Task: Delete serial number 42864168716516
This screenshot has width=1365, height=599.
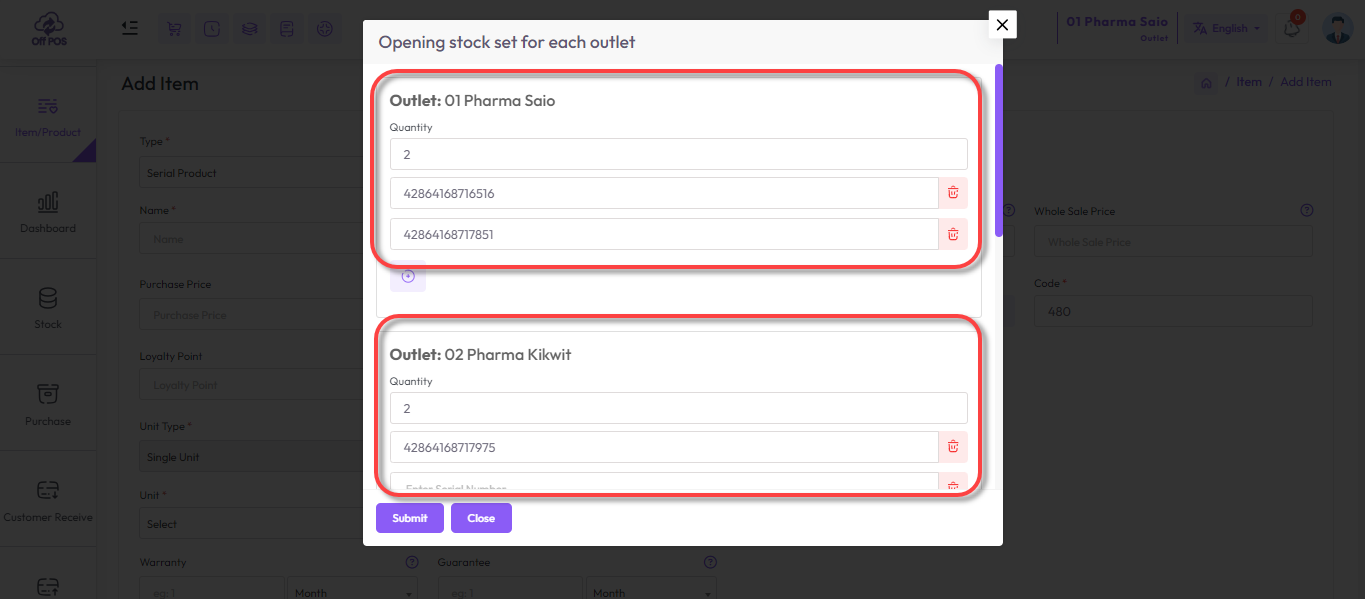Action: pos(952,193)
